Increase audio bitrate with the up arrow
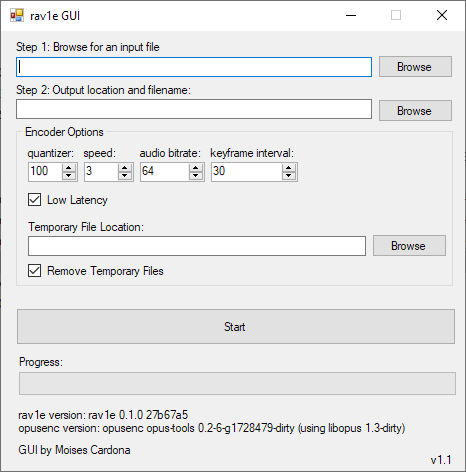This screenshot has width=466, height=472. click(196, 168)
